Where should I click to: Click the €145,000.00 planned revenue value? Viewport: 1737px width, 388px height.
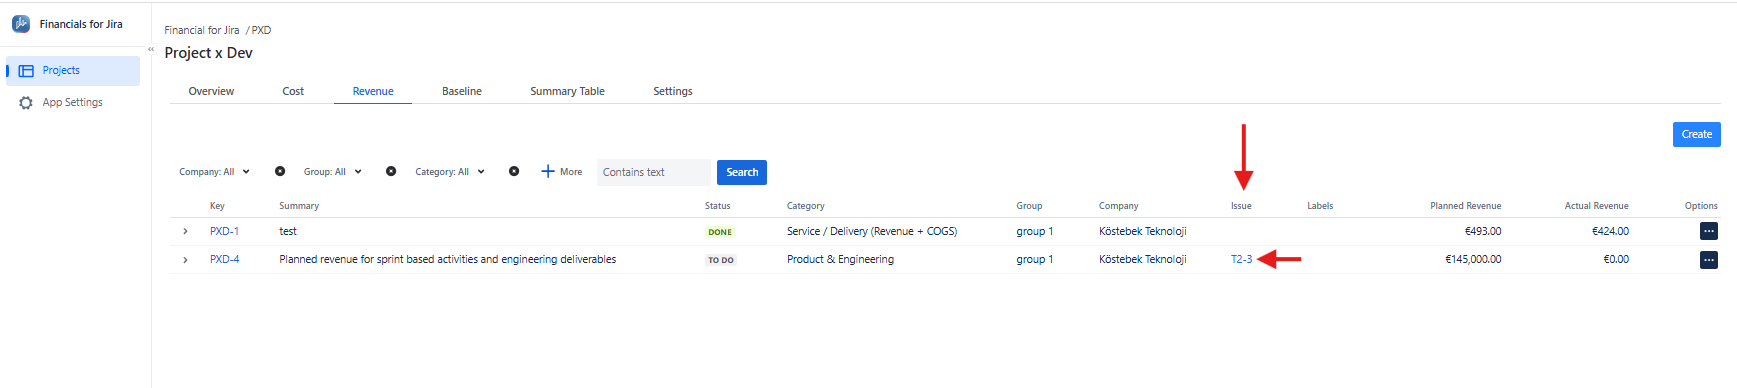[1473, 259]
